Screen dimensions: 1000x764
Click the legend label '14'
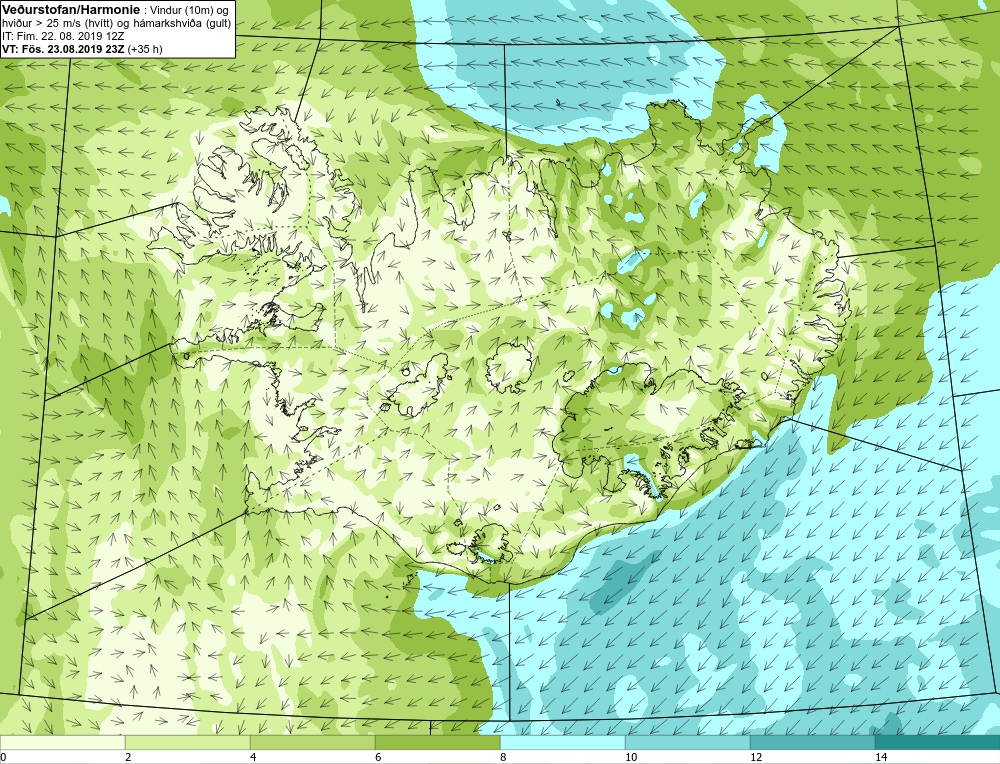(881, 757)
